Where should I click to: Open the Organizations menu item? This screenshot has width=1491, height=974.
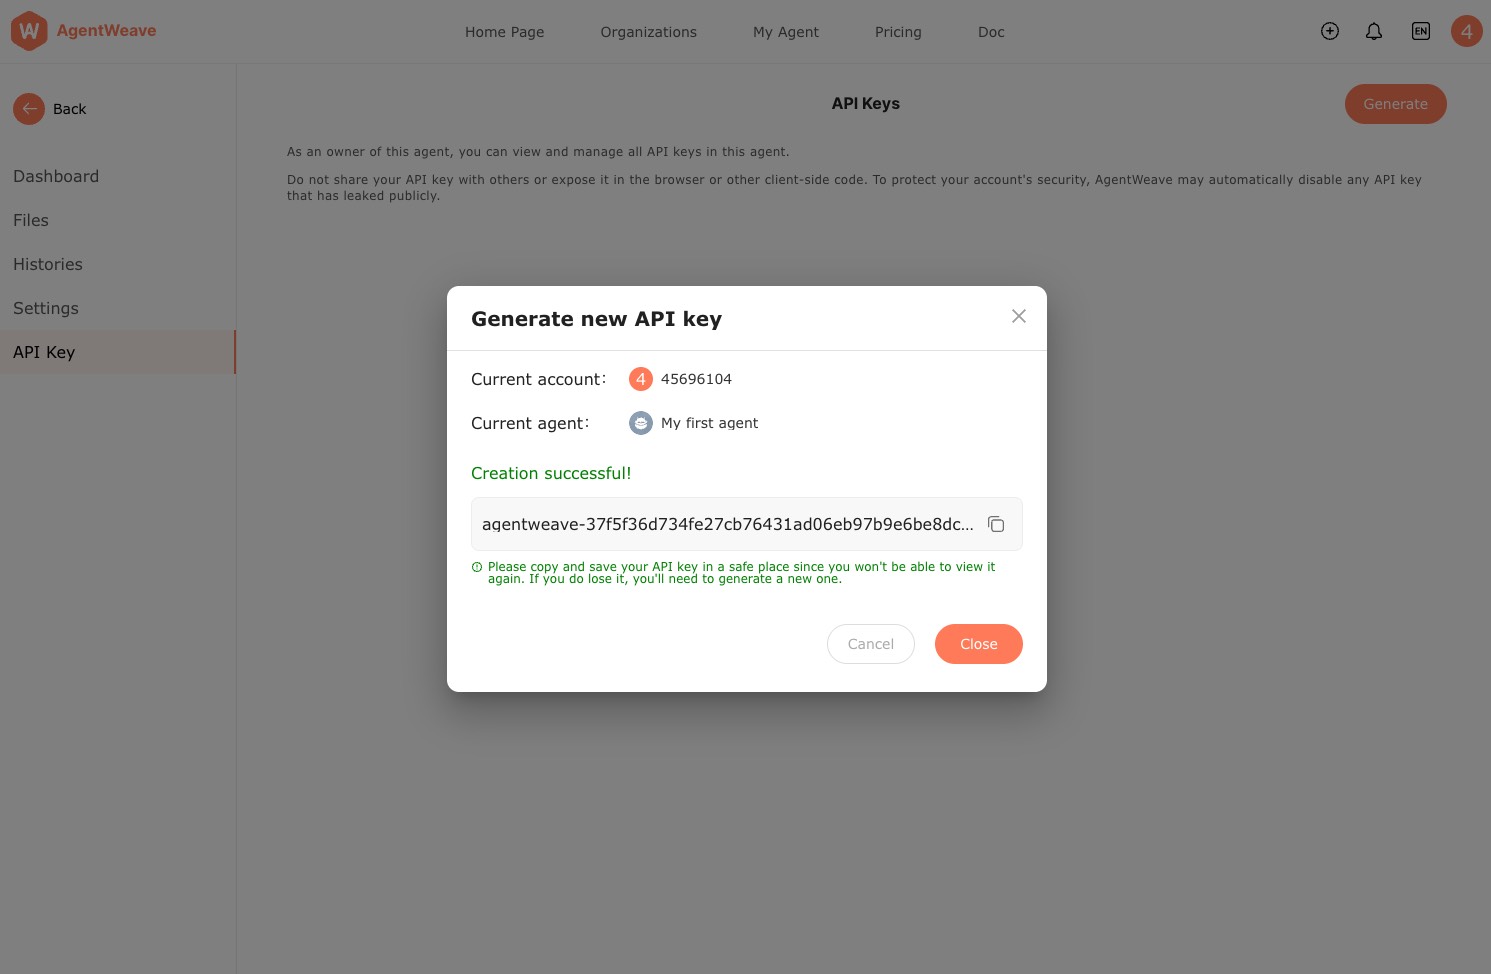tap(648, 32)
